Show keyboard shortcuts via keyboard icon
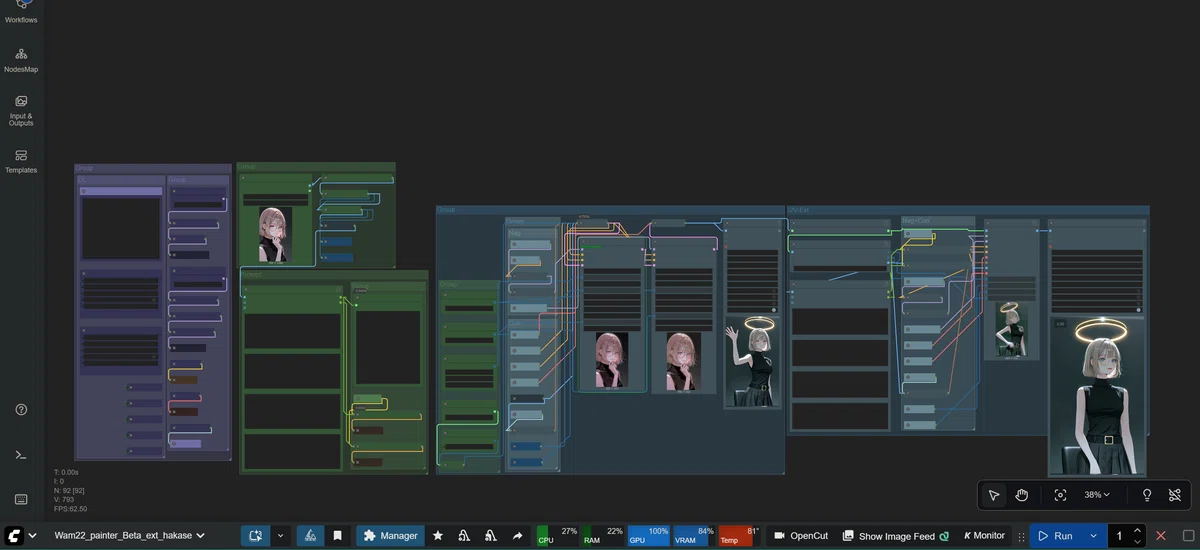 tap(21, 499)
